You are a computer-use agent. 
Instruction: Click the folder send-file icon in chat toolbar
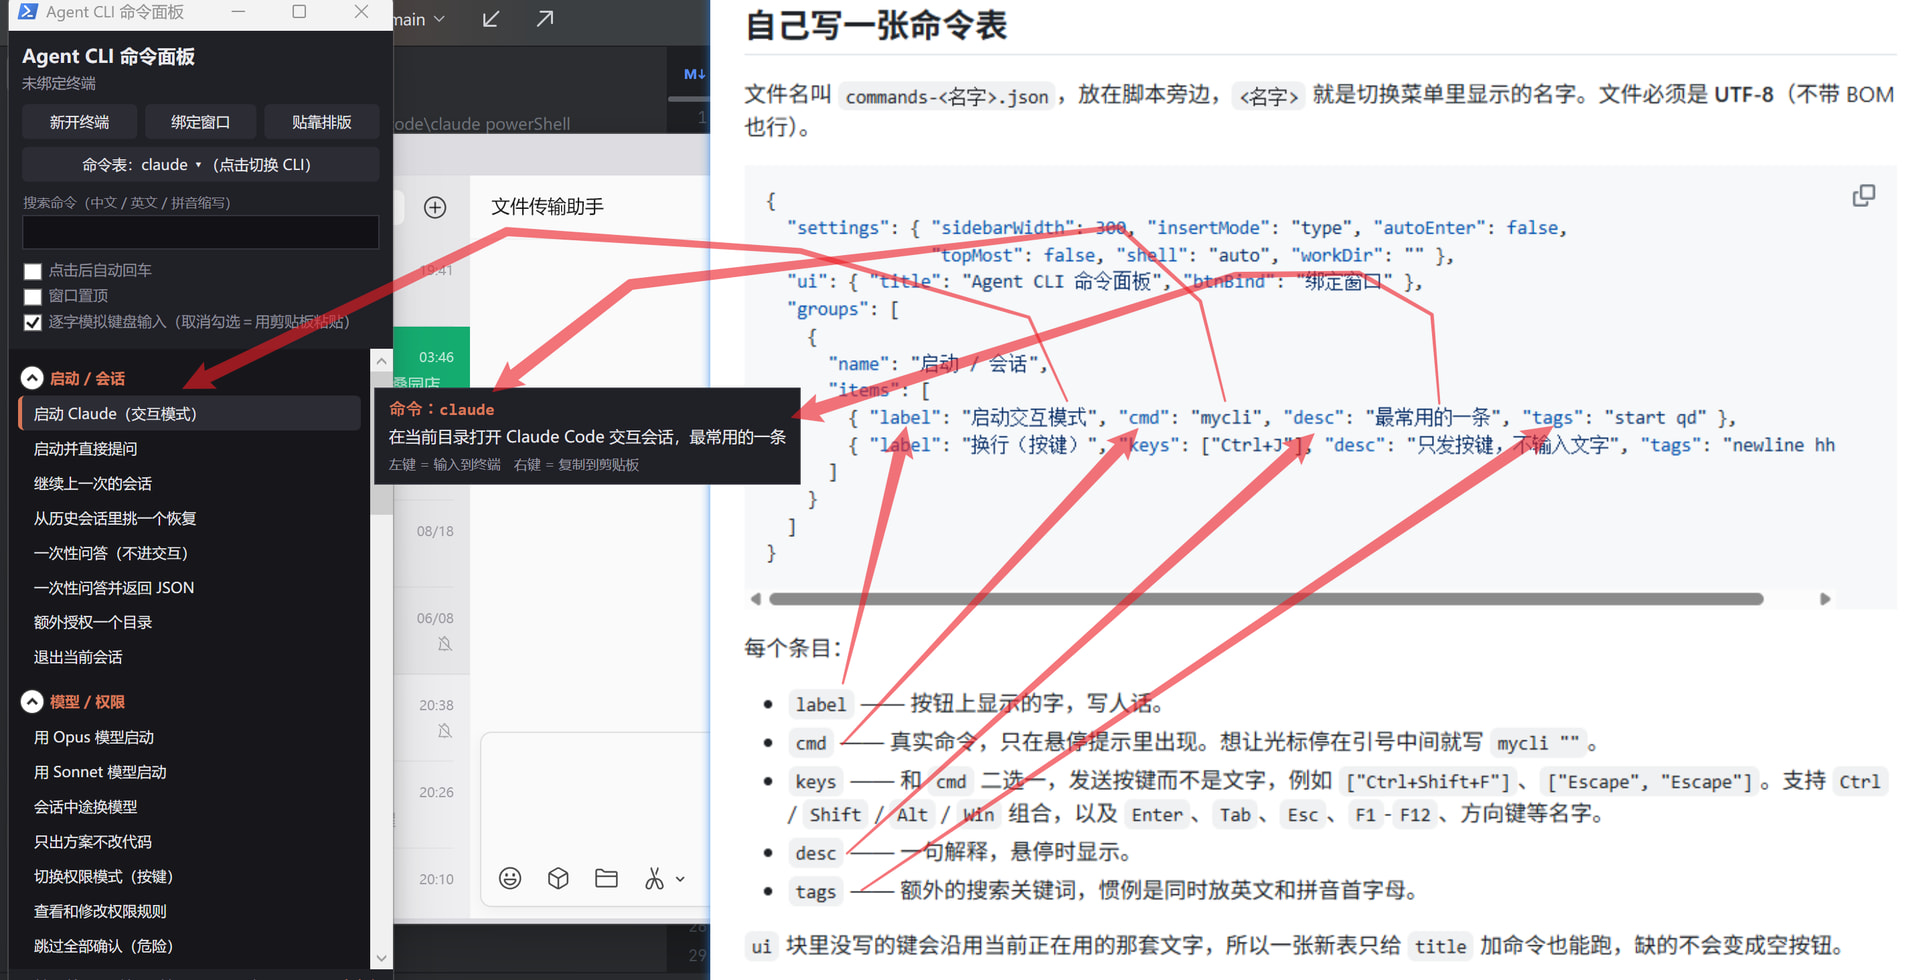tap(606, 878)
